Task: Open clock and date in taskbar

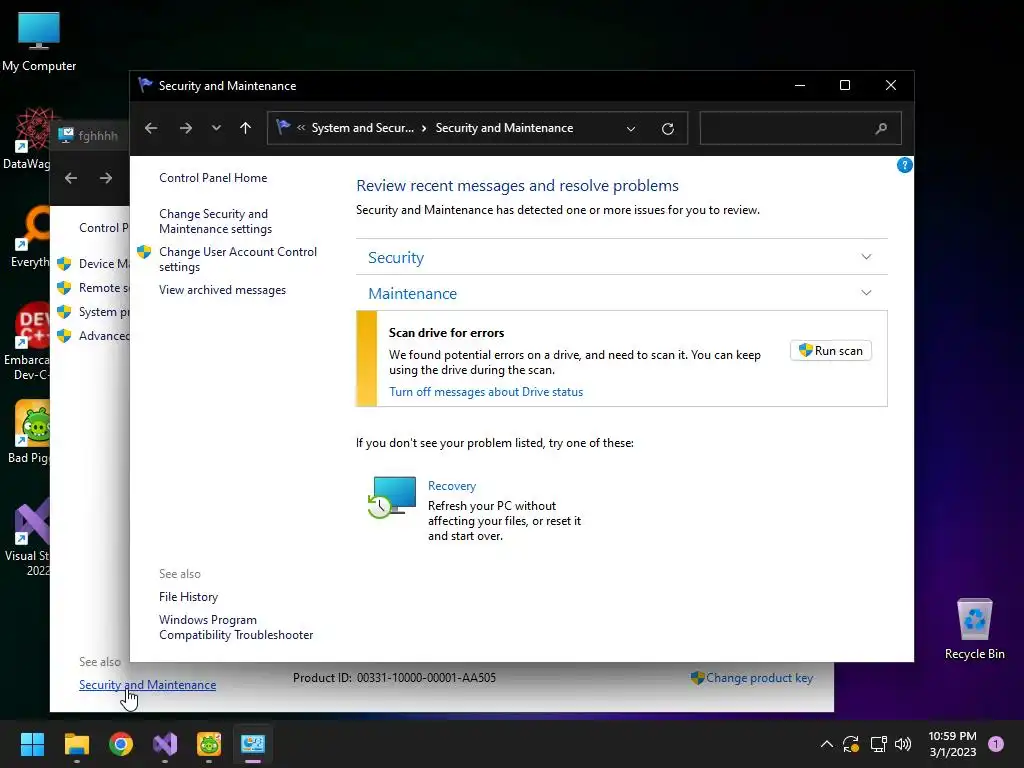Action: coord(952,744)
